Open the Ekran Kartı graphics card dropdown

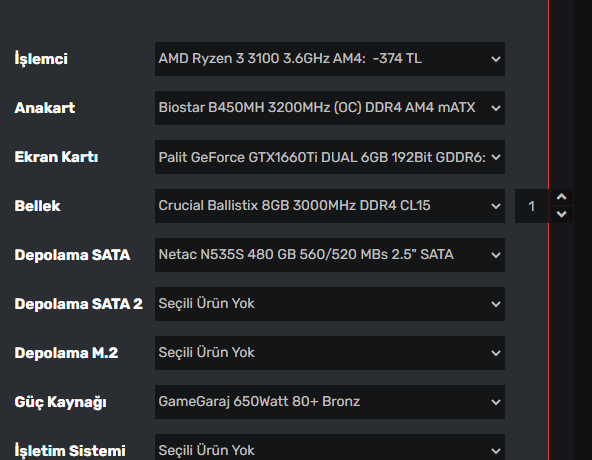[330, 157]
